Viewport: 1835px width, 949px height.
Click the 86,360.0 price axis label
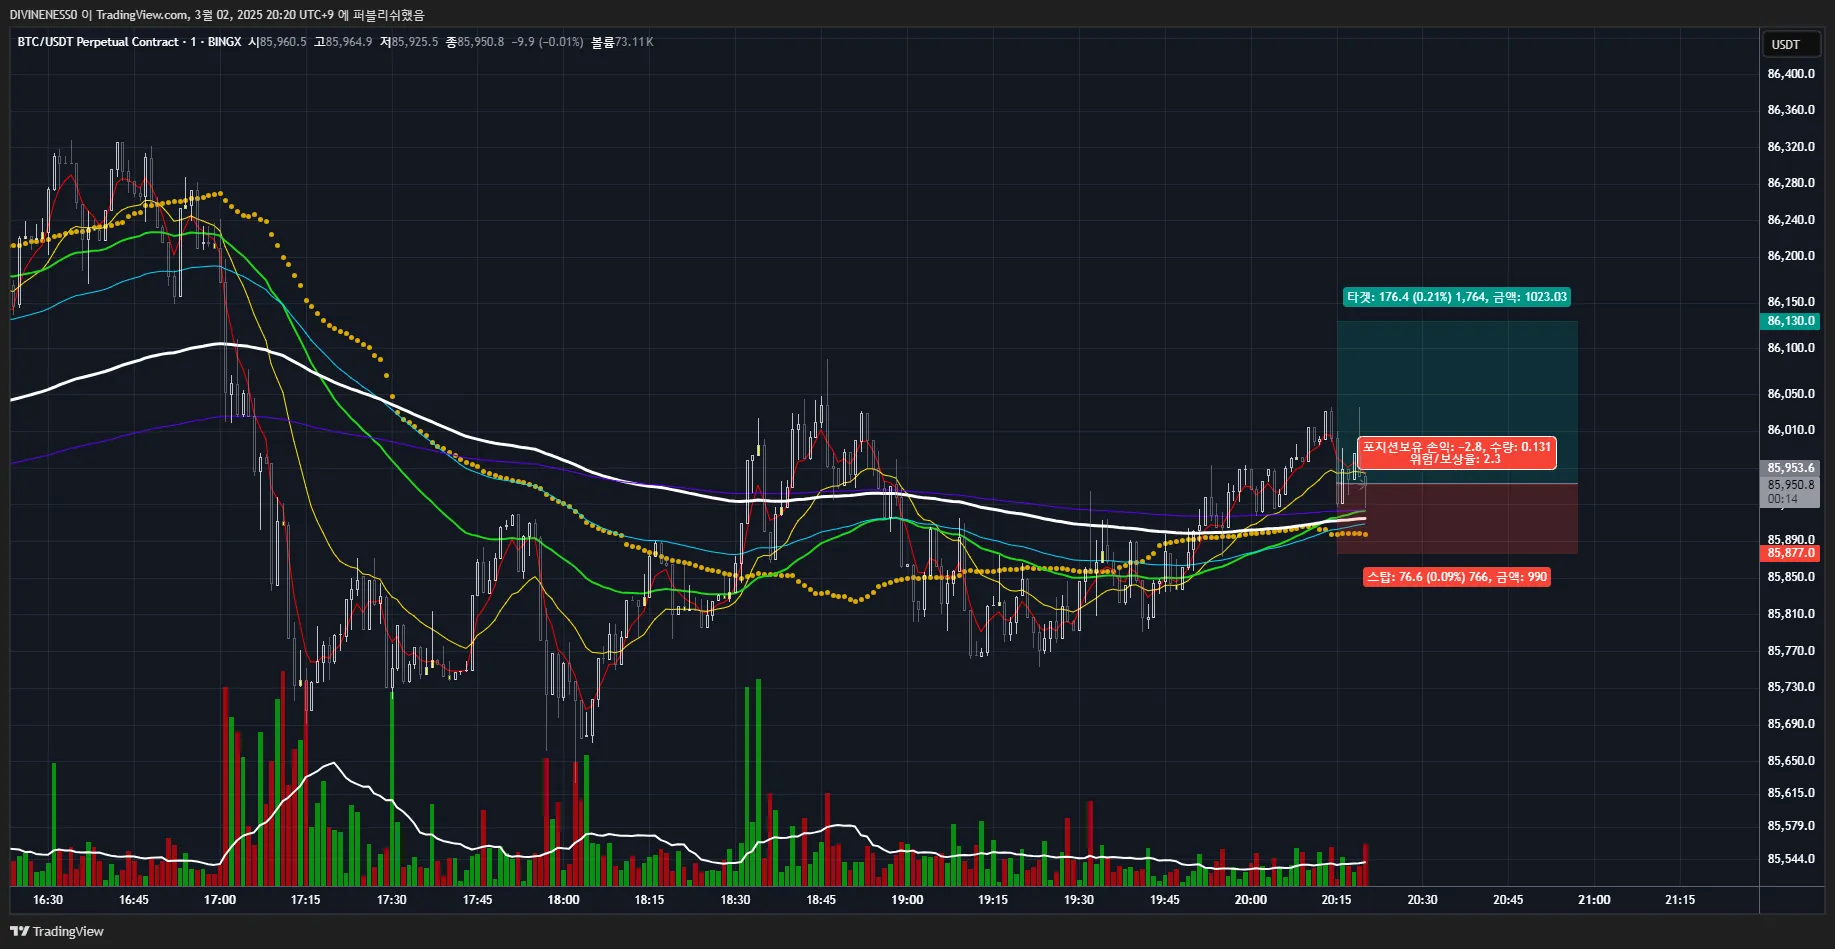coord(1791,110)
